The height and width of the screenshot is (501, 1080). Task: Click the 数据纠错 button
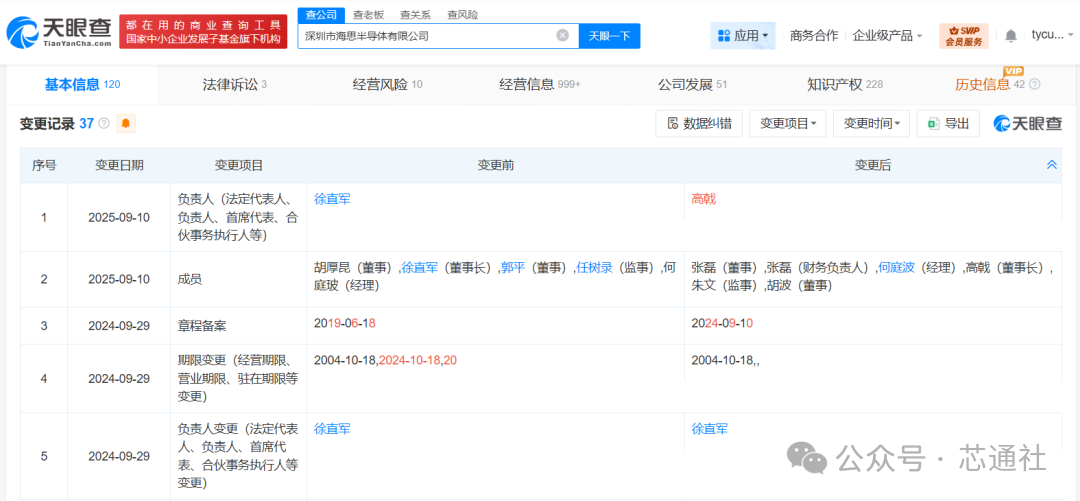tap(699, 123)
